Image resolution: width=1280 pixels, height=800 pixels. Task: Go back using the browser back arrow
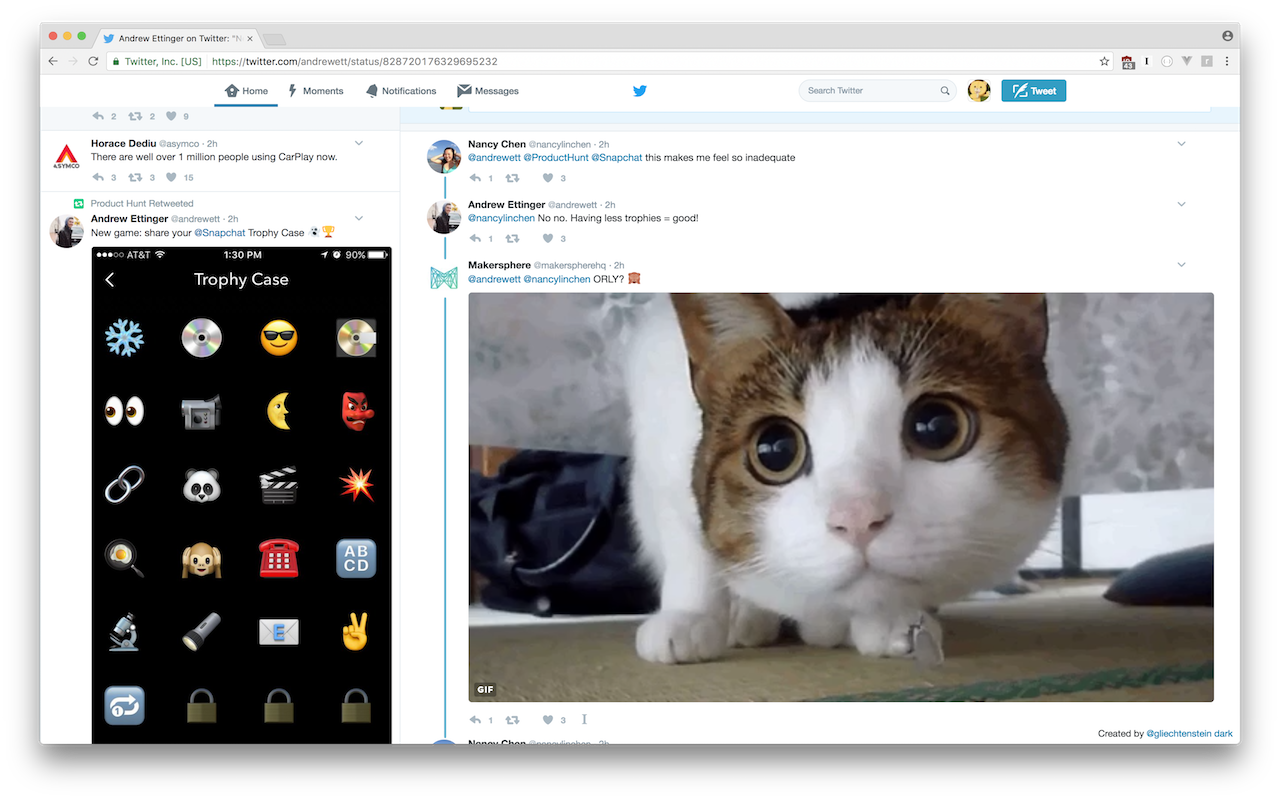click(x=53, y=61)
